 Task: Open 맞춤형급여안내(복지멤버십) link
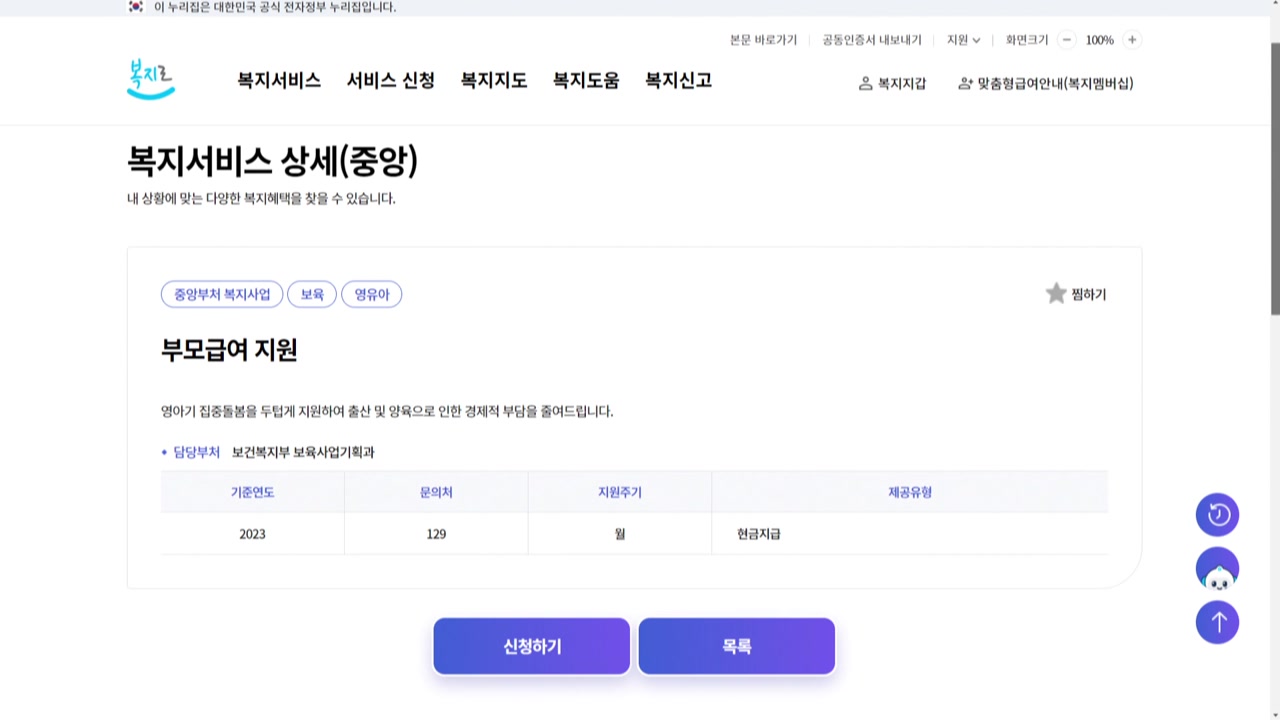[1046, 84]
